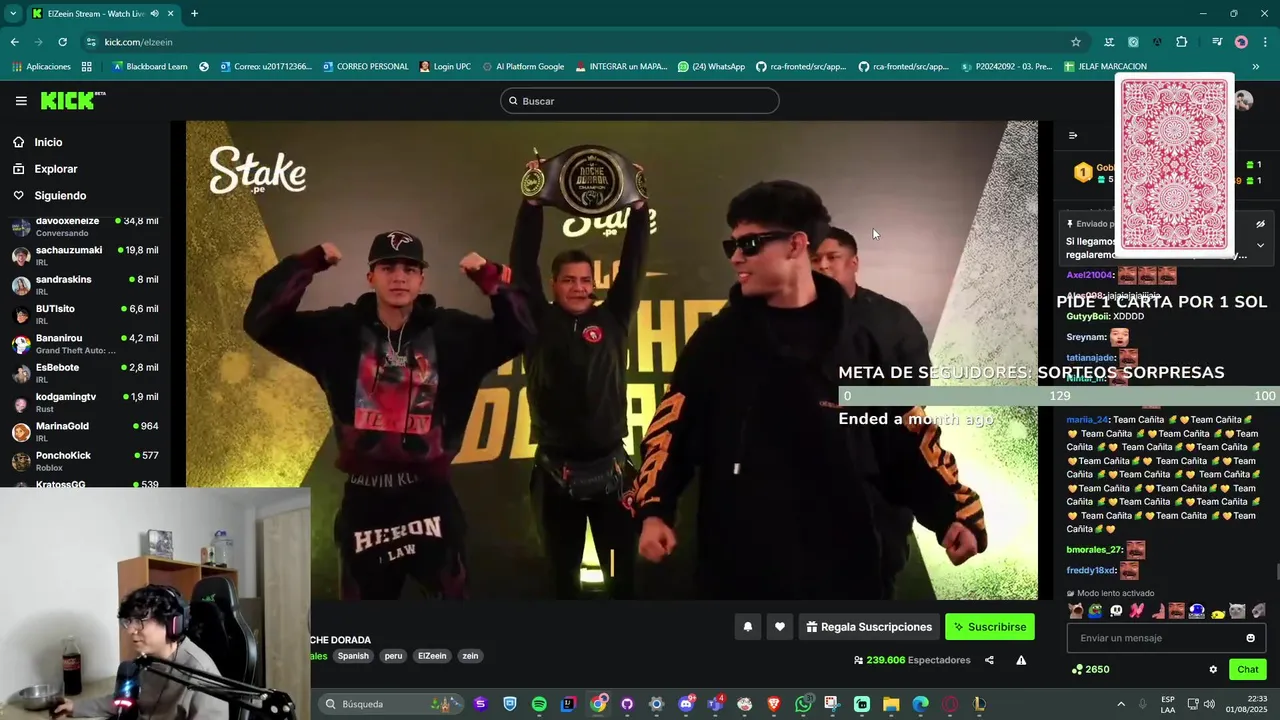Viewport: 1280px width, 720px height.
Task: Click the browser back arrow
Action: (x=14, y=42)
